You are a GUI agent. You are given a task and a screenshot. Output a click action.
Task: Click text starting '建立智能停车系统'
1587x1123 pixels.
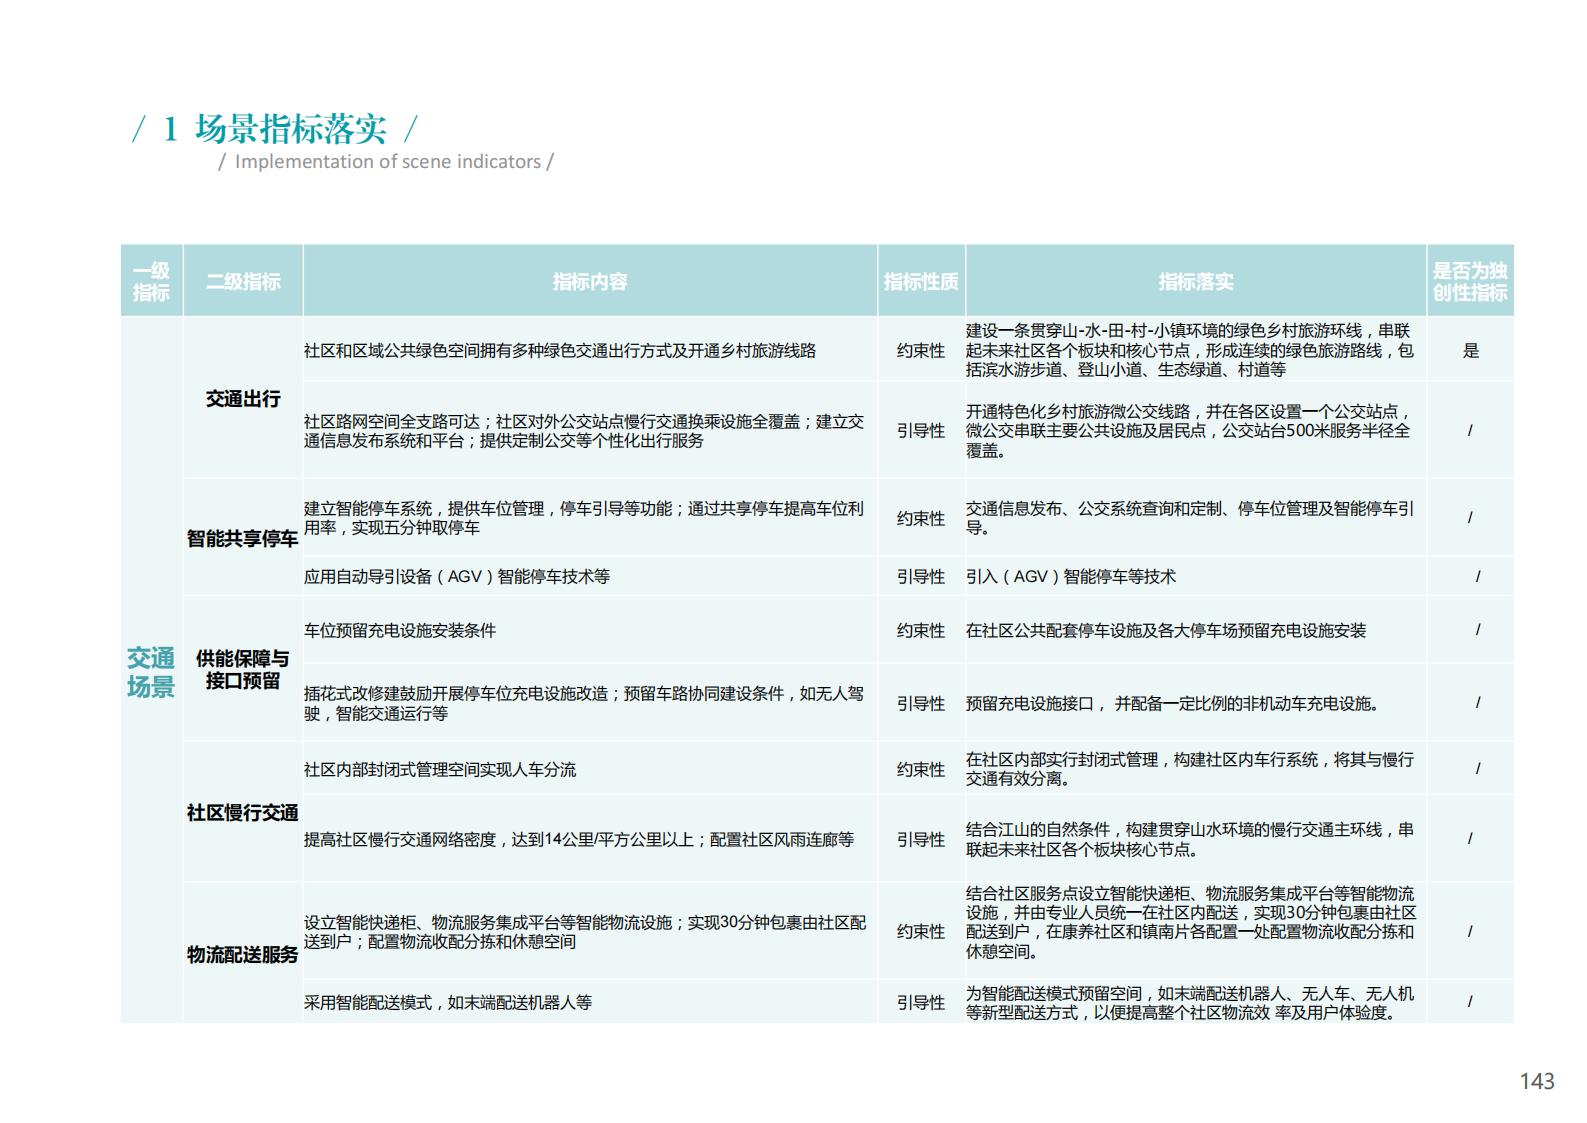(584, 518)
